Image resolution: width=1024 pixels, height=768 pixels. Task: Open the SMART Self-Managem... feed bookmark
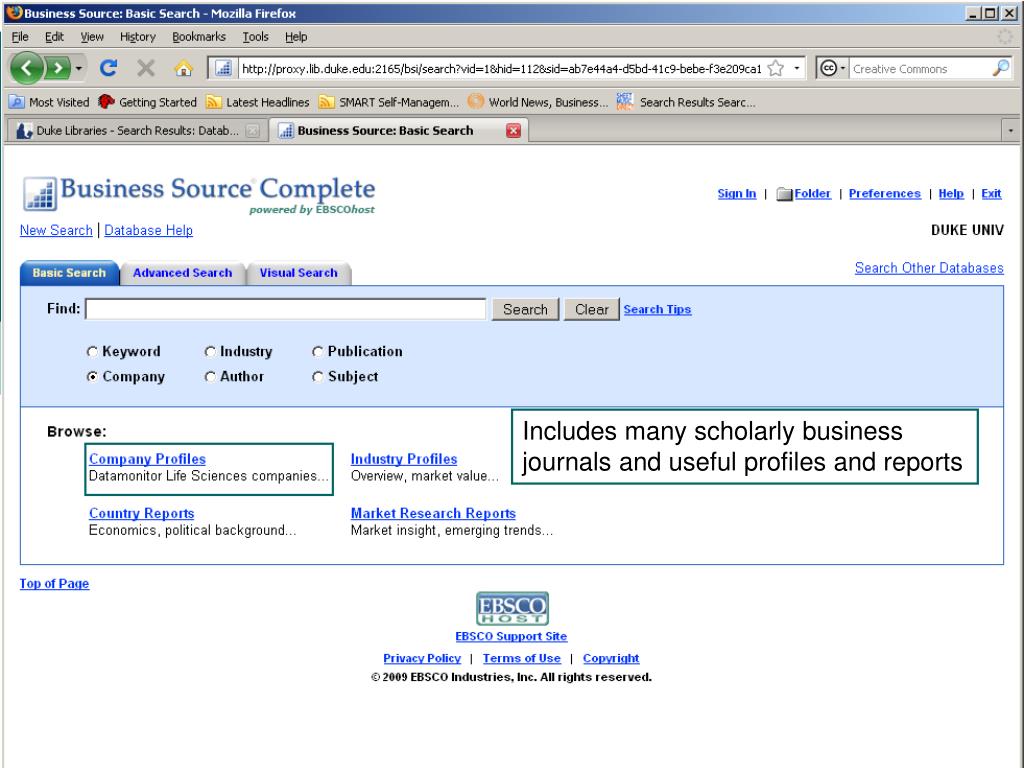point(389,102)
